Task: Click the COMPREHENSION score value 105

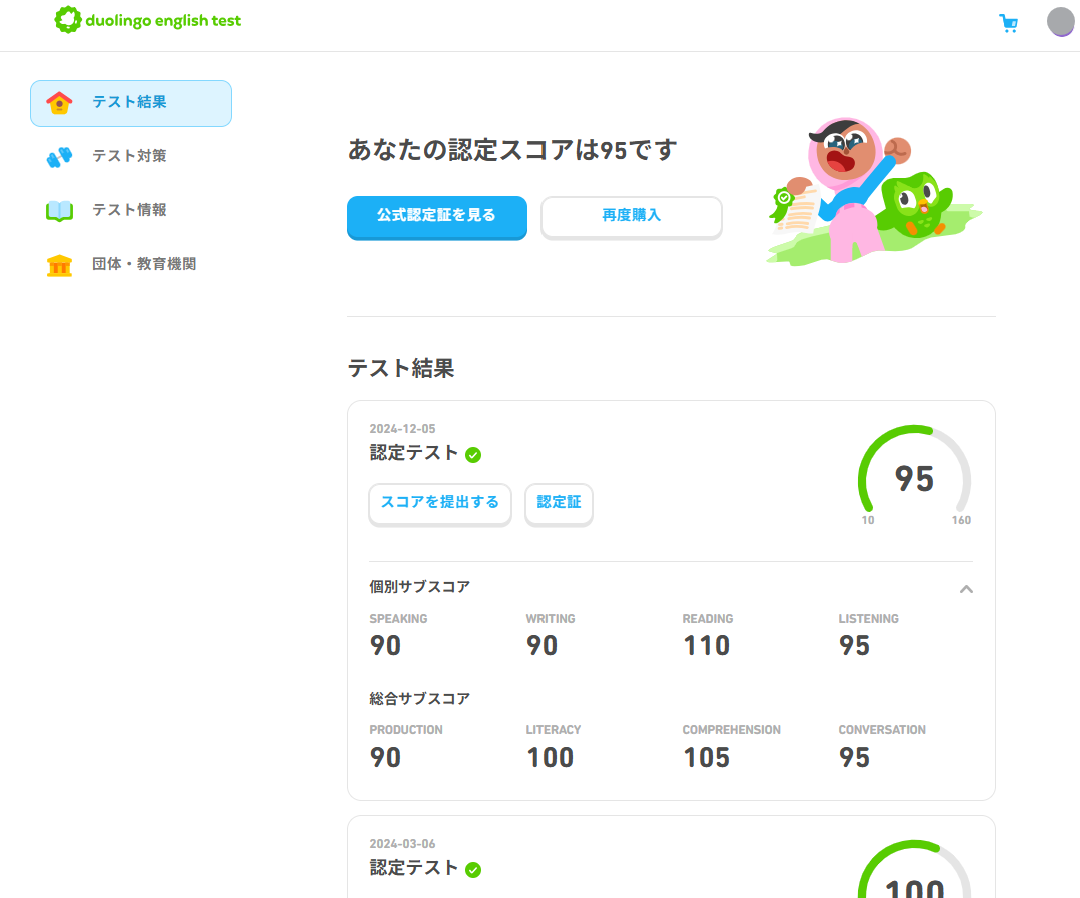Action: [x=707, y=758]
